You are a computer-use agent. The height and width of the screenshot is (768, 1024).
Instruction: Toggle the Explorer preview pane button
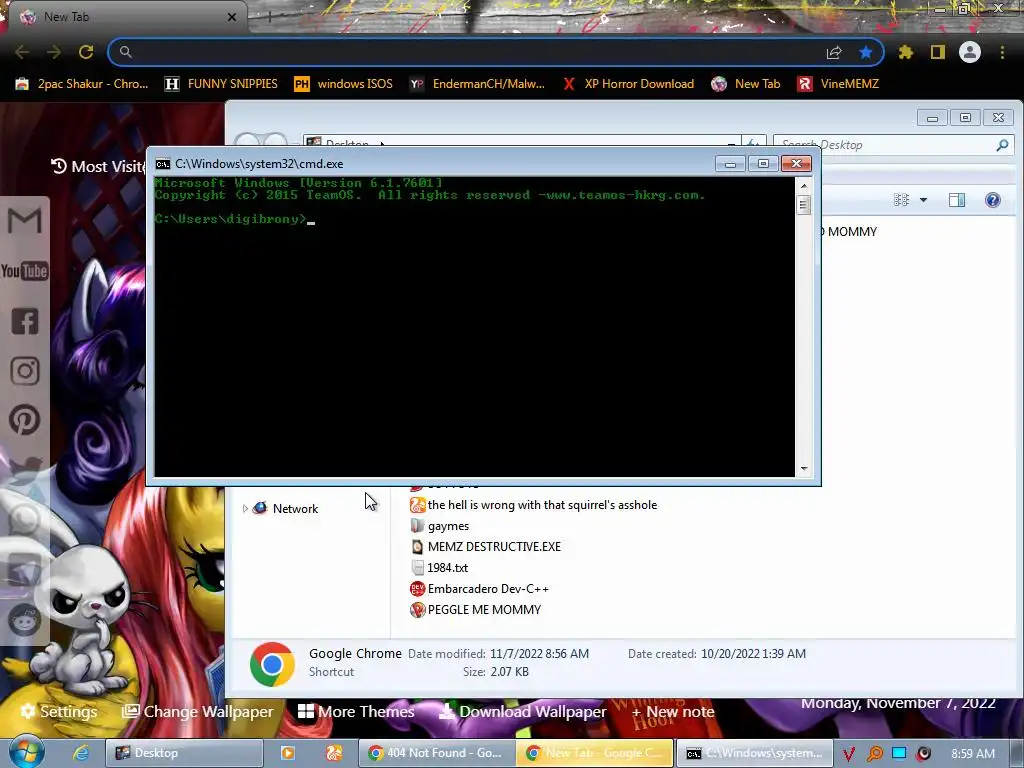tap(957, 200)
